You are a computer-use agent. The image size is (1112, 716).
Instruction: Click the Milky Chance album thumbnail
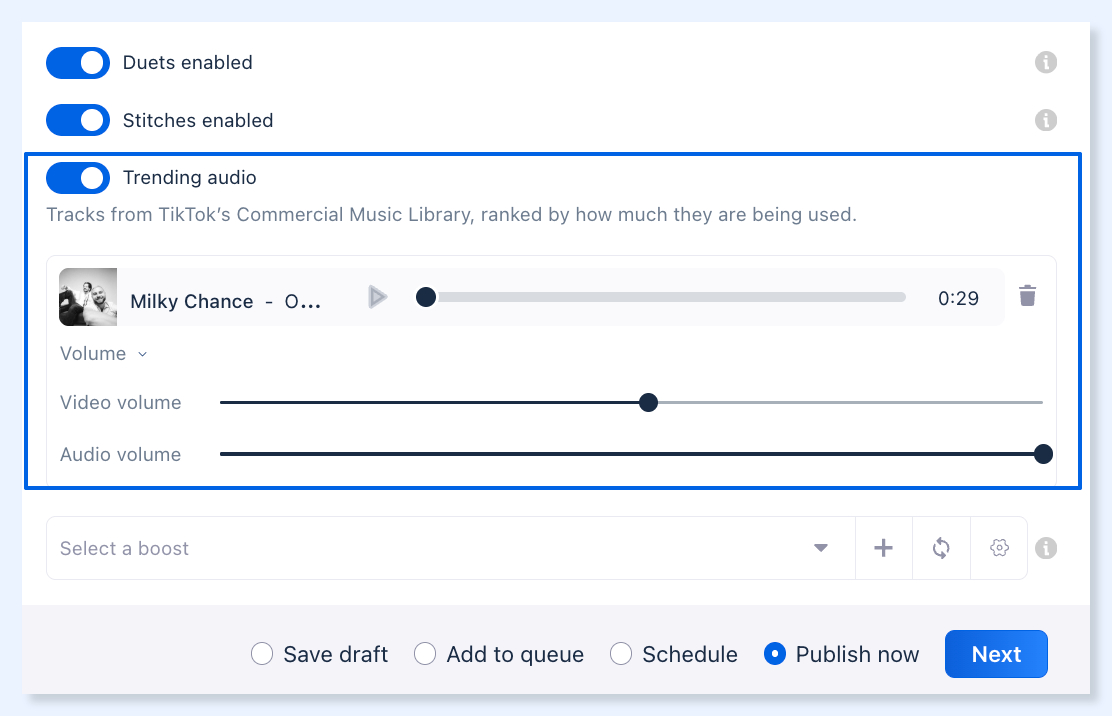click(88, 297)
